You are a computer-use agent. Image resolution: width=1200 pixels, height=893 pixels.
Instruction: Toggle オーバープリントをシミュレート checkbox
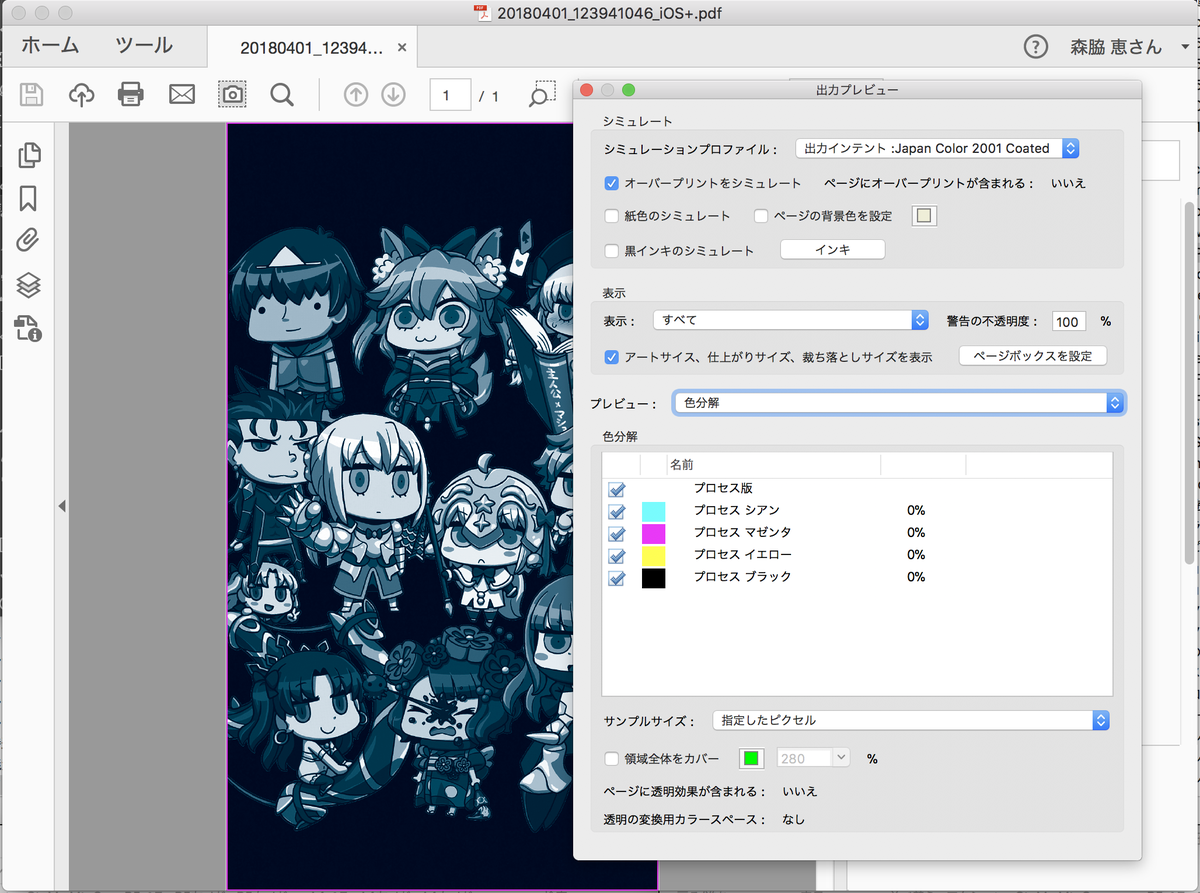pyautogui.click(x=612, y=183)
